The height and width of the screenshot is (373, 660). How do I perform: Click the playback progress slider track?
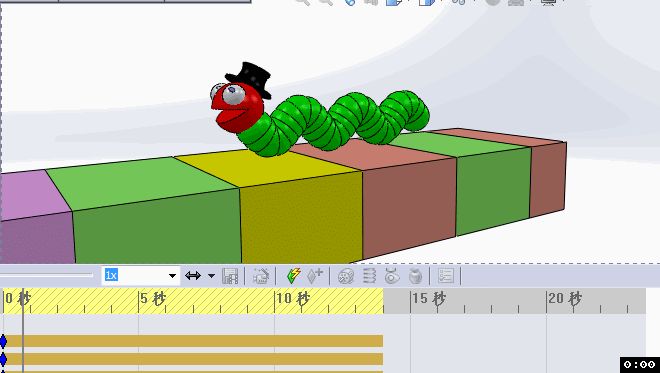click(x=46, y=275)
